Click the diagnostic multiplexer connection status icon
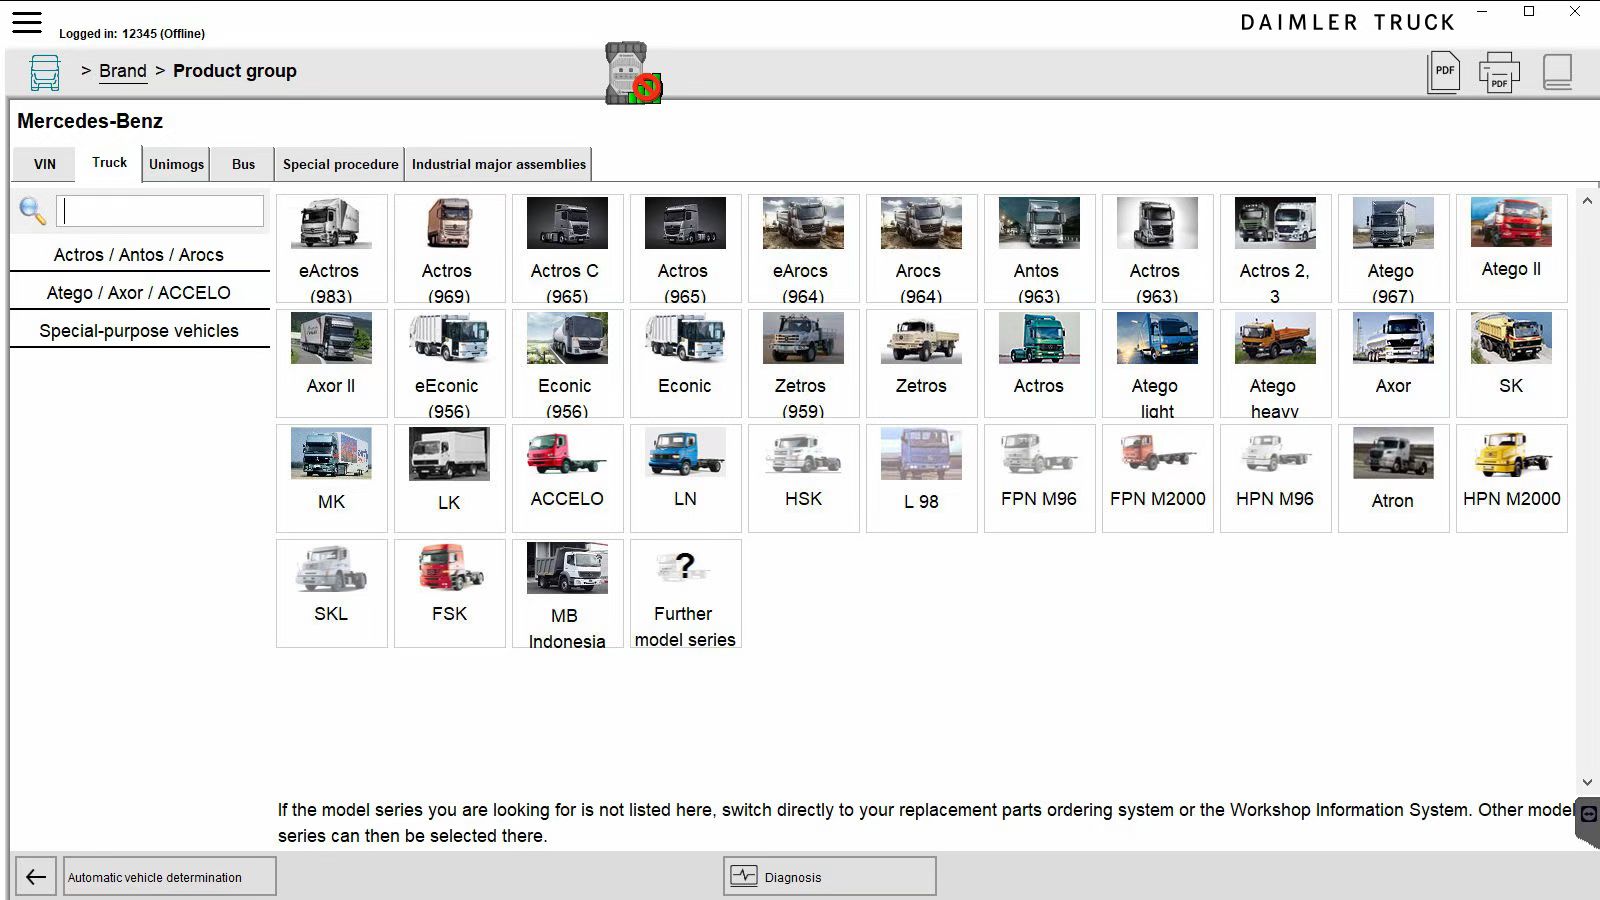This screenshot has width=1600, height=900. coord(632,73)
